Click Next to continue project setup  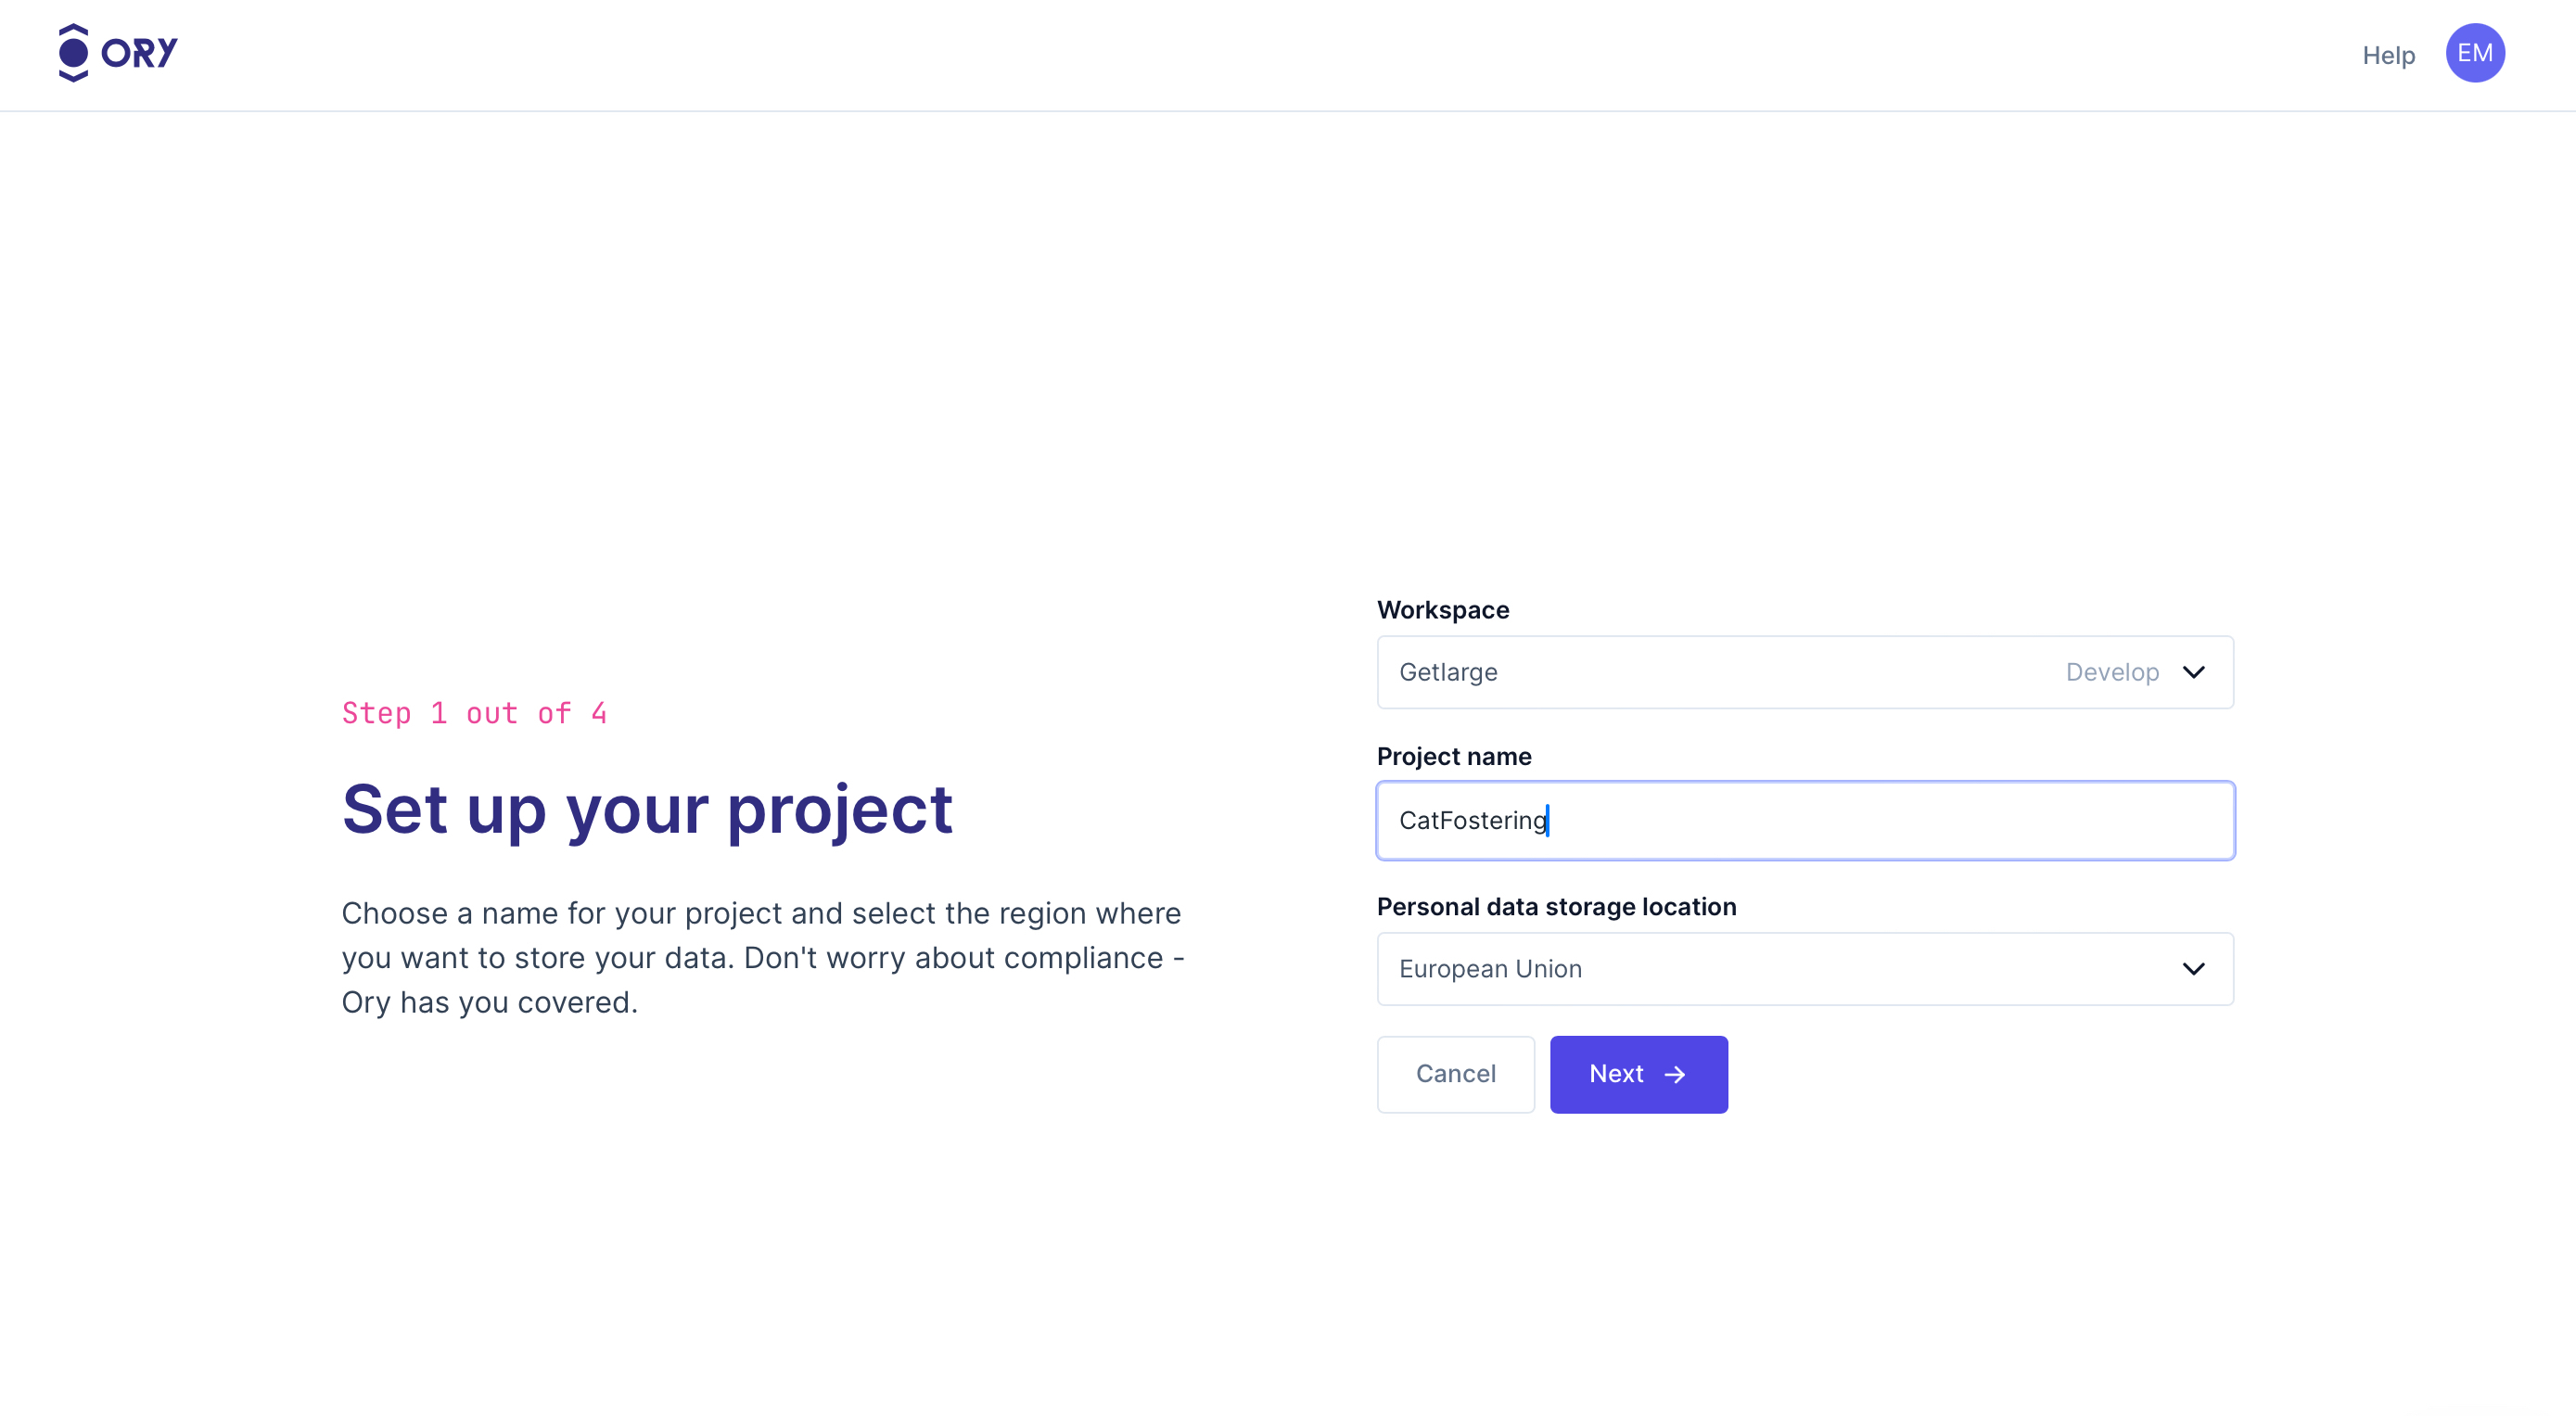click(1638, 1074)
